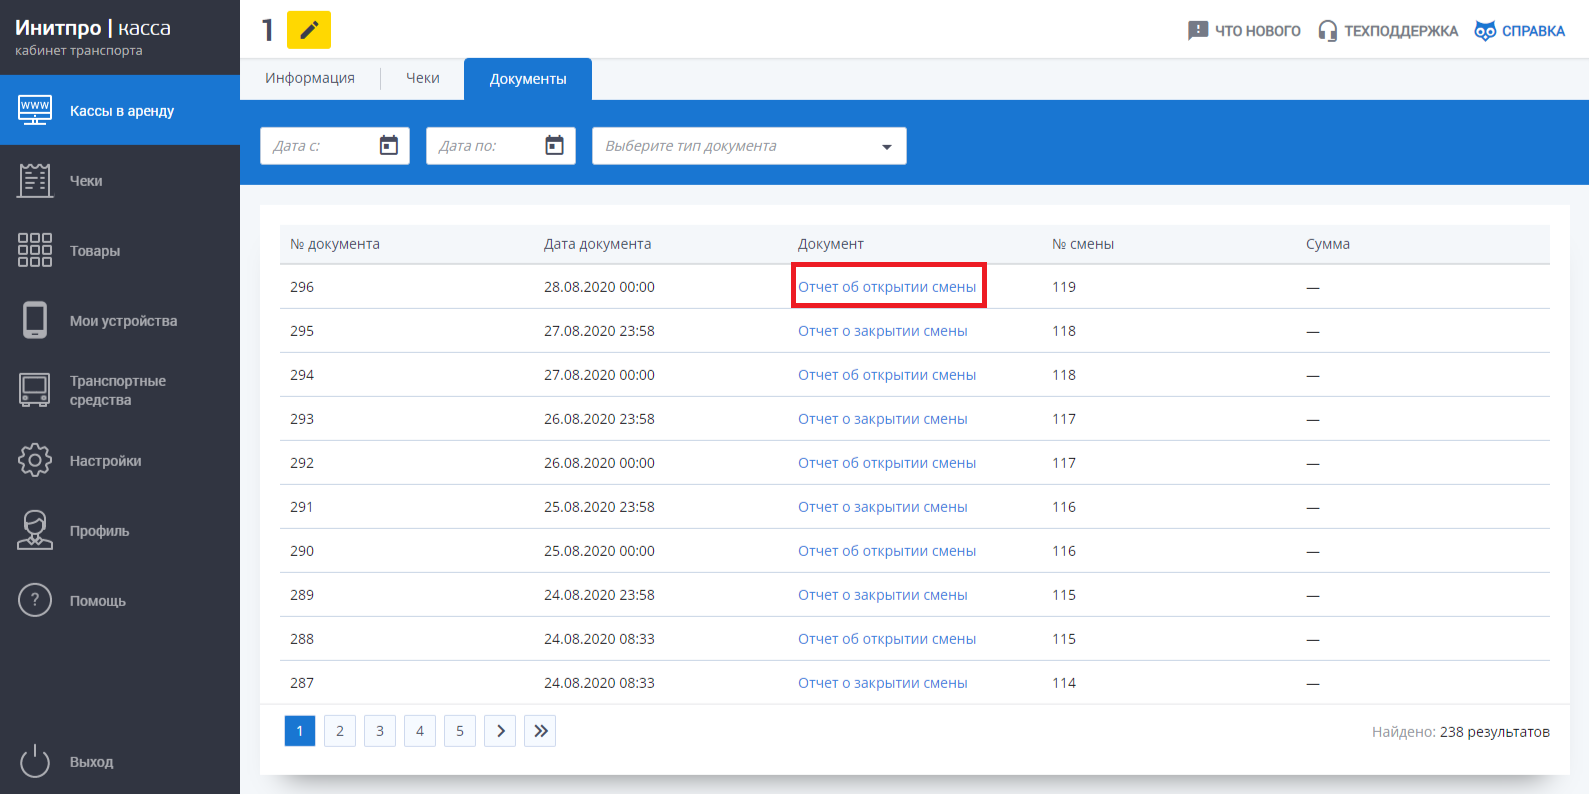Open 'Отчет о закрытии смены' document 291
1589x794 pixels.
pos(882,507)
